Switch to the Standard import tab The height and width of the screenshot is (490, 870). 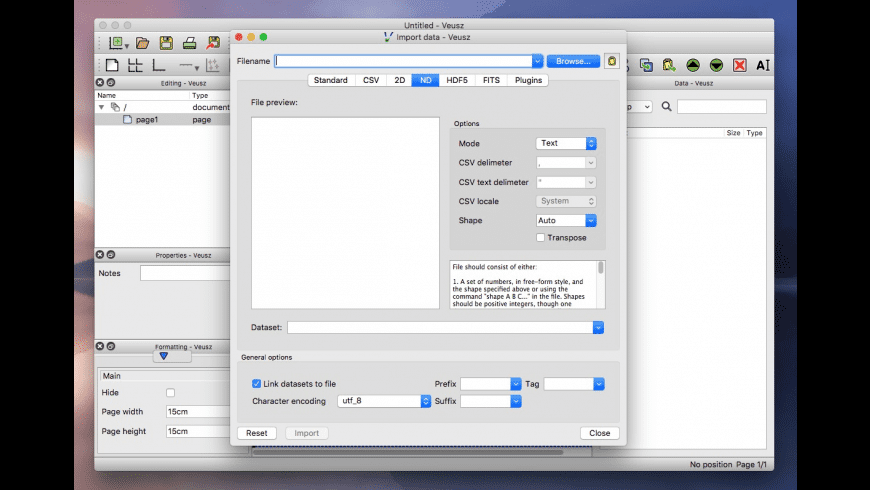tap(331, 80)
